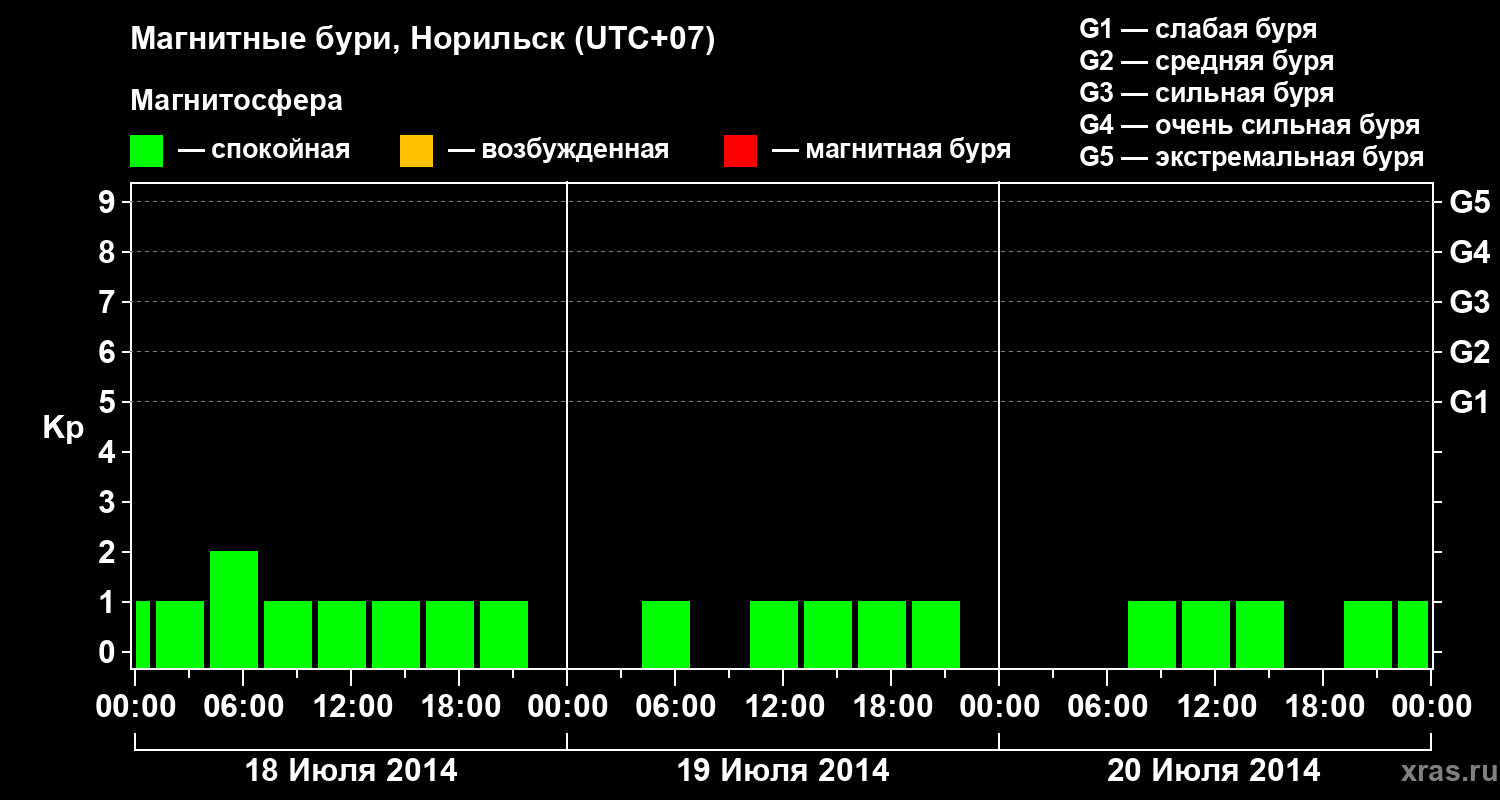Screen dimensions: 1500x800
Task: Click the tall Kp 2 bar on 18 Июля
Action: (234, 609)
